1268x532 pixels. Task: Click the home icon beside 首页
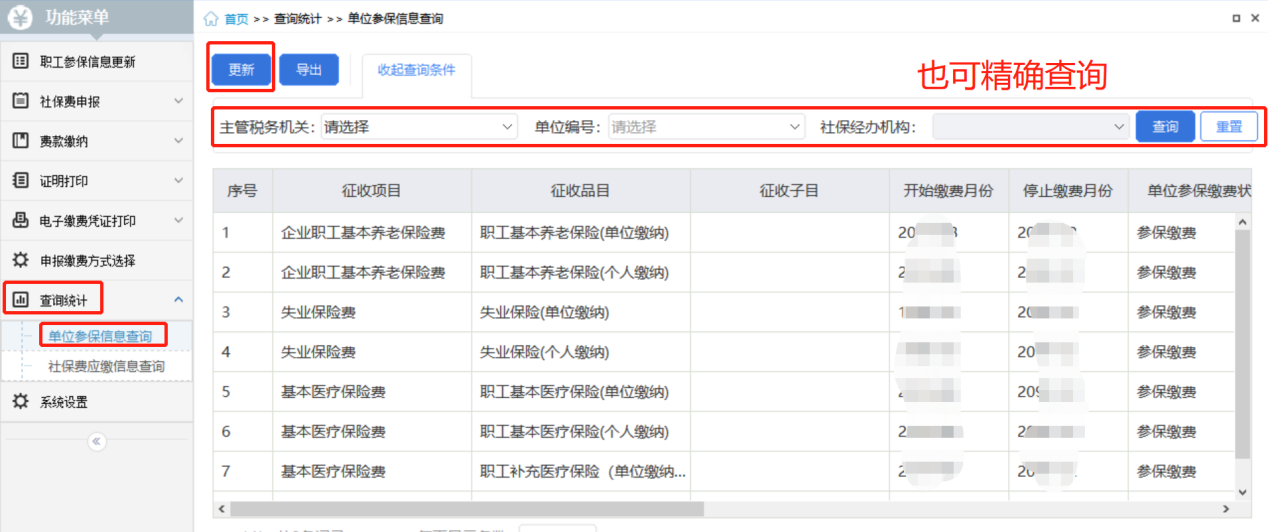211,19
